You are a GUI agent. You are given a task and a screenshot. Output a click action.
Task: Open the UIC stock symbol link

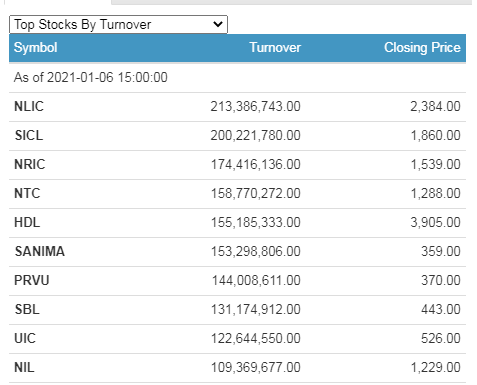point(25,339)
